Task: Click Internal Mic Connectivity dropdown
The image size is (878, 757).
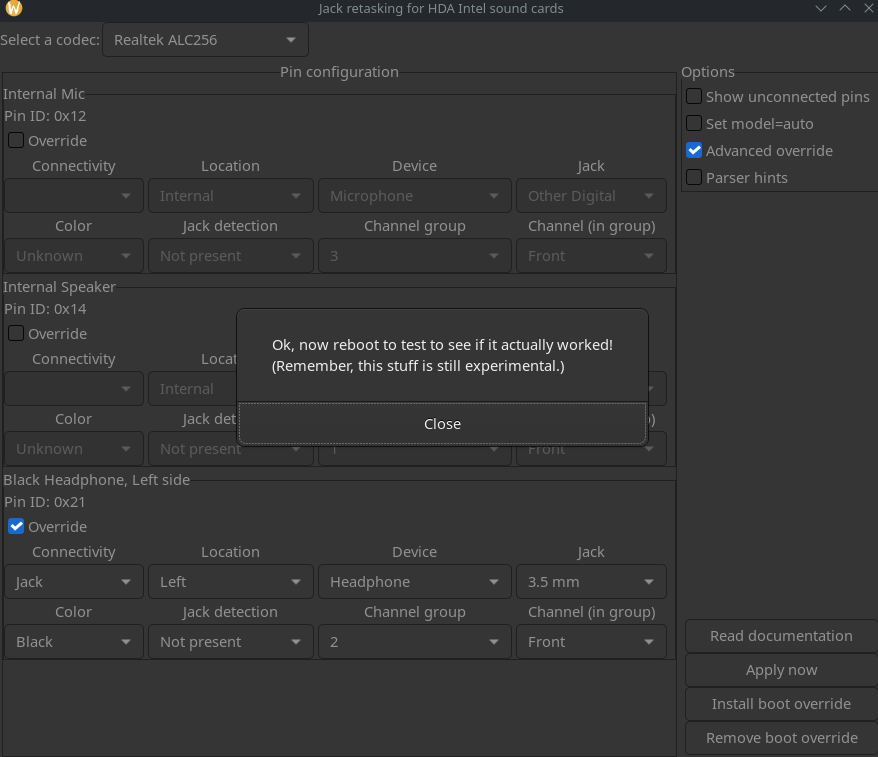Action: [74, 196]
